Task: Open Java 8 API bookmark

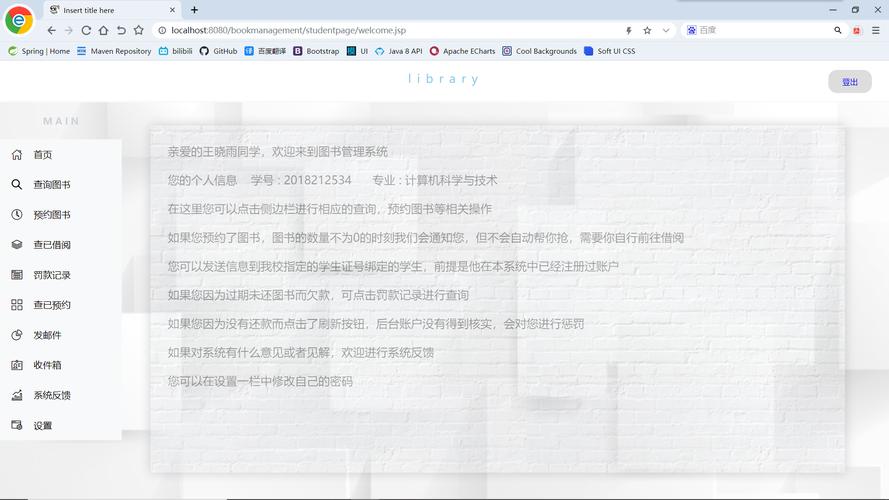Action: (399, 51)
